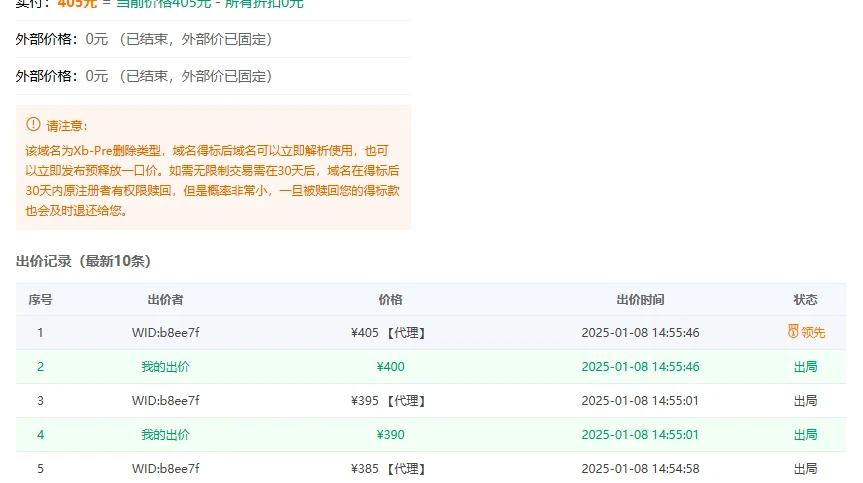Click the 出价记录 (最新10条) heading
863x483 pixels.
point(83,261)
